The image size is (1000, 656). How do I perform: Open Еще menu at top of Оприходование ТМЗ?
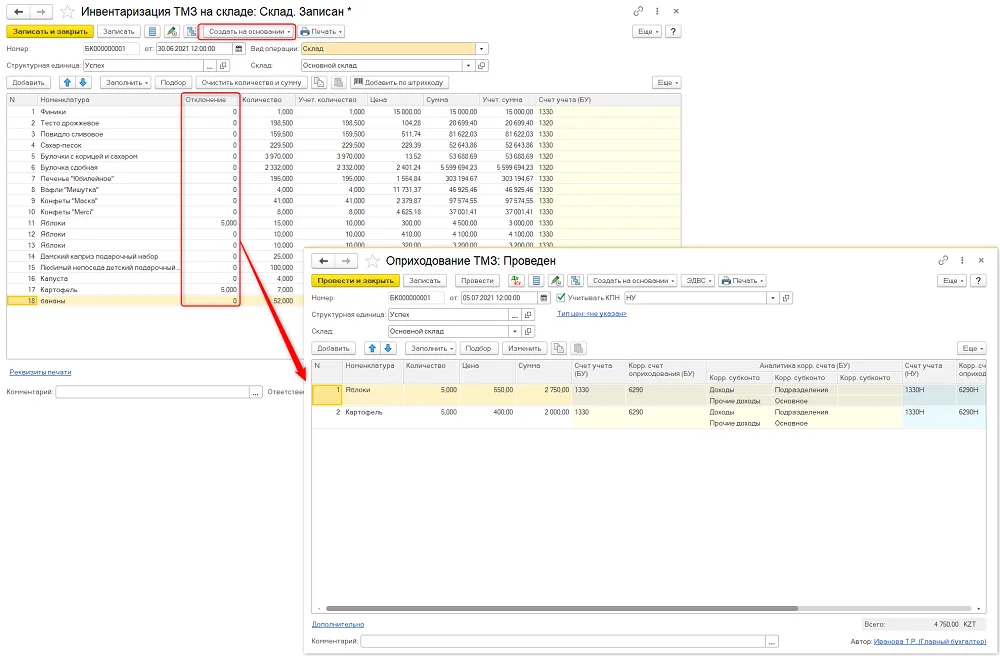pos(953,281)
